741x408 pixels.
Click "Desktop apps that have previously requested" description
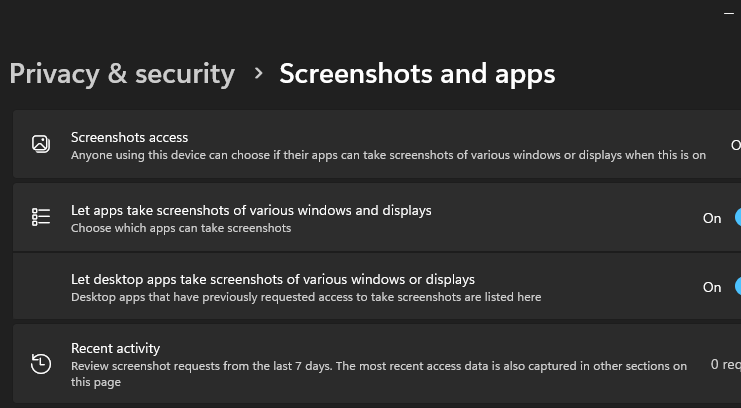click(x=306, y=297)
